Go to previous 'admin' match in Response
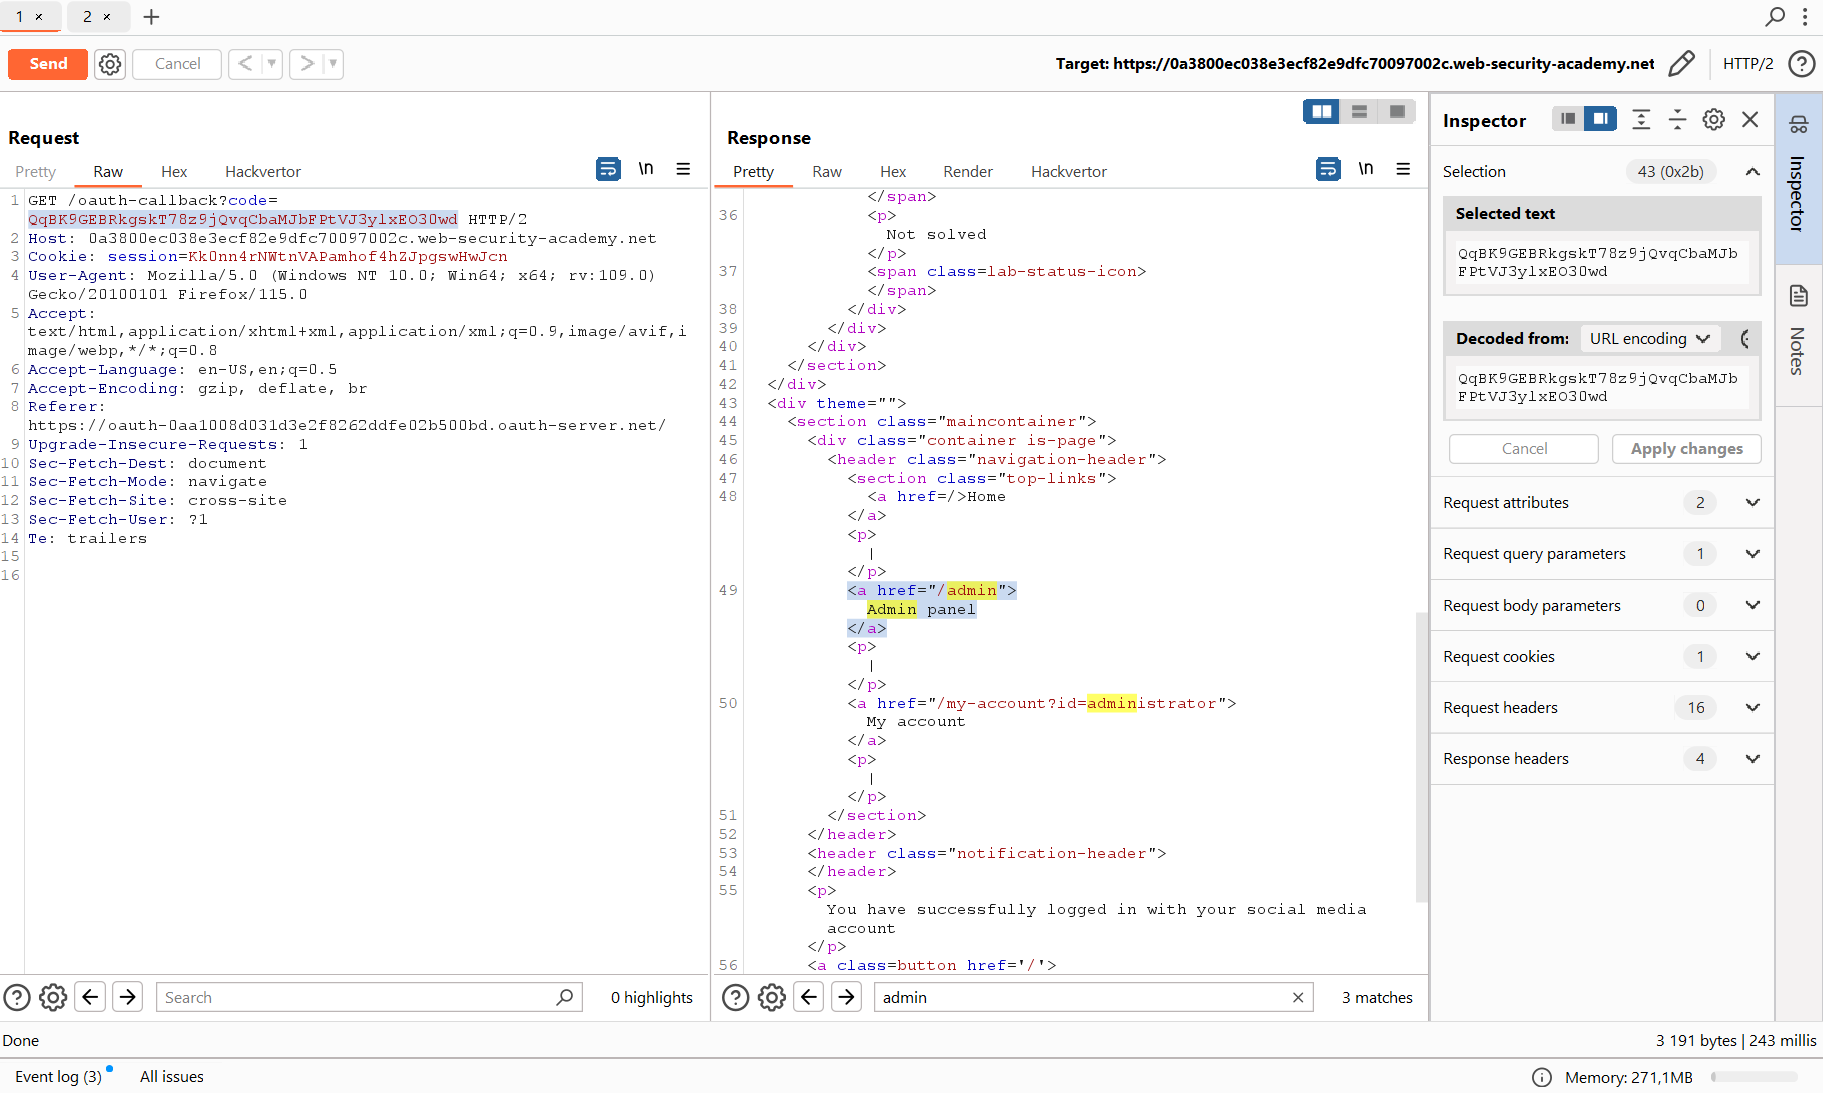 coord(809,998)
